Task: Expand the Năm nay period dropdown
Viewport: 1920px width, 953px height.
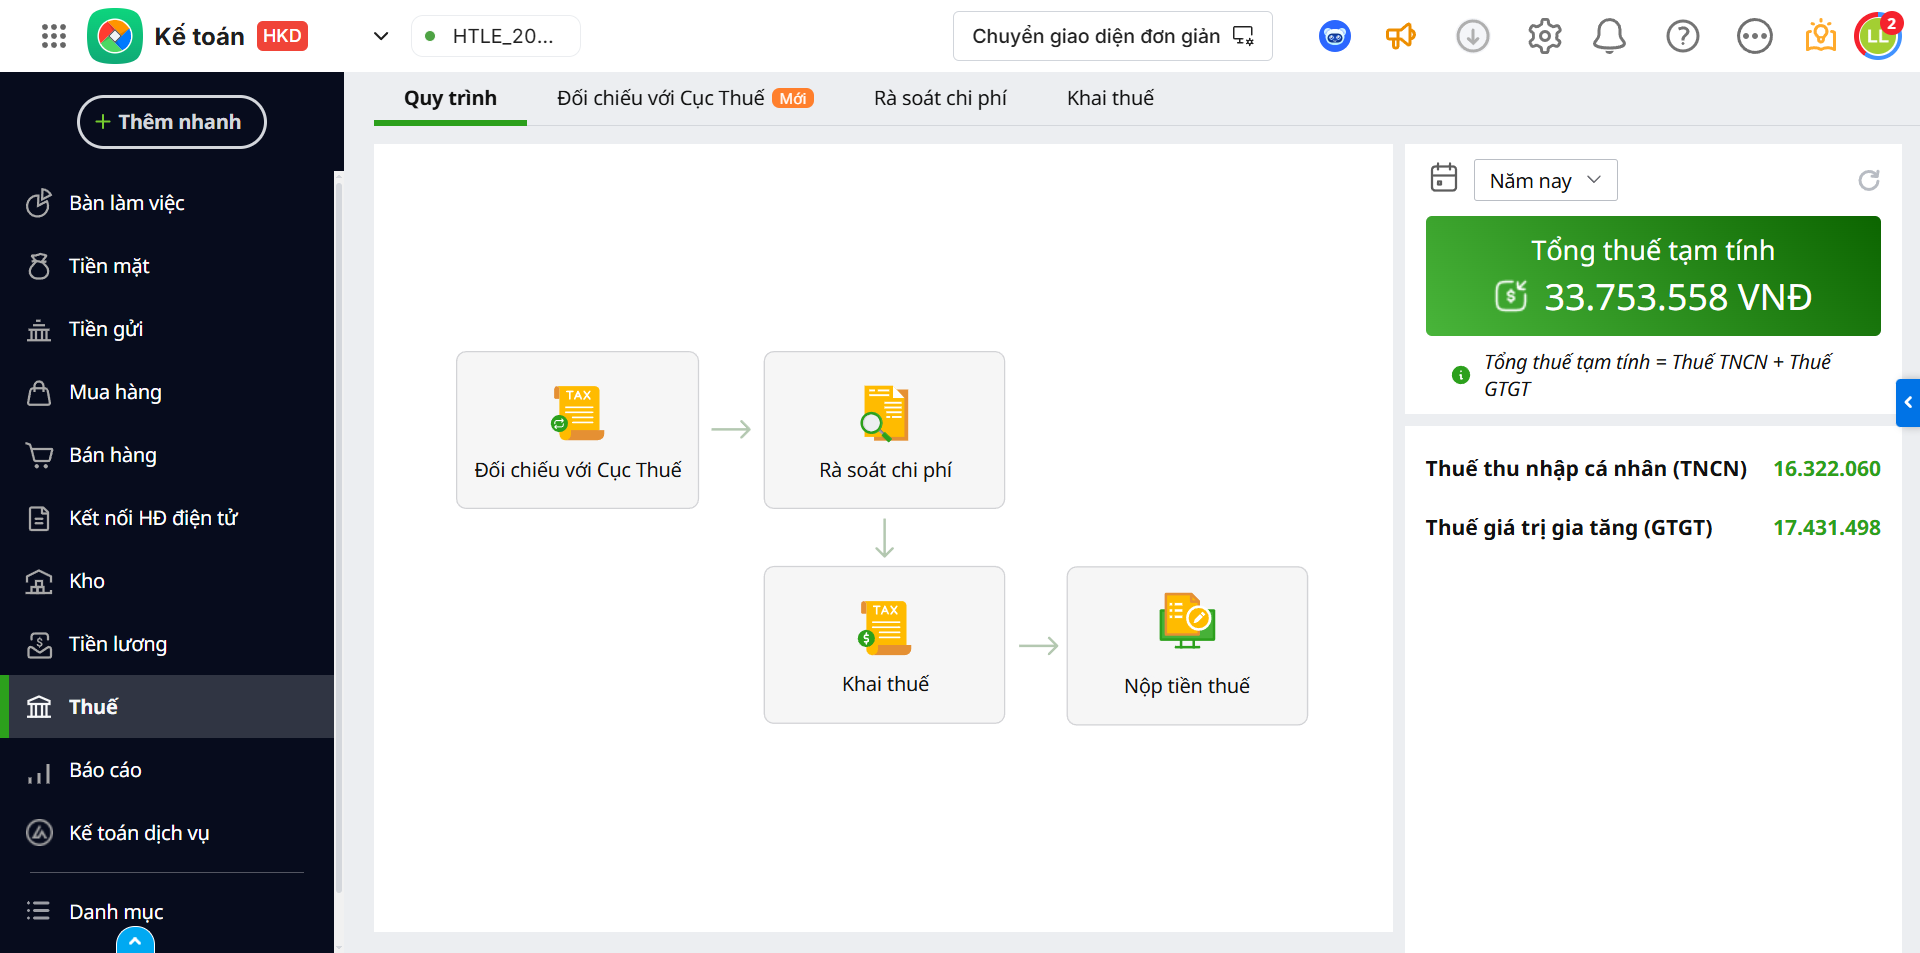Action: (x=1545, y=180)
